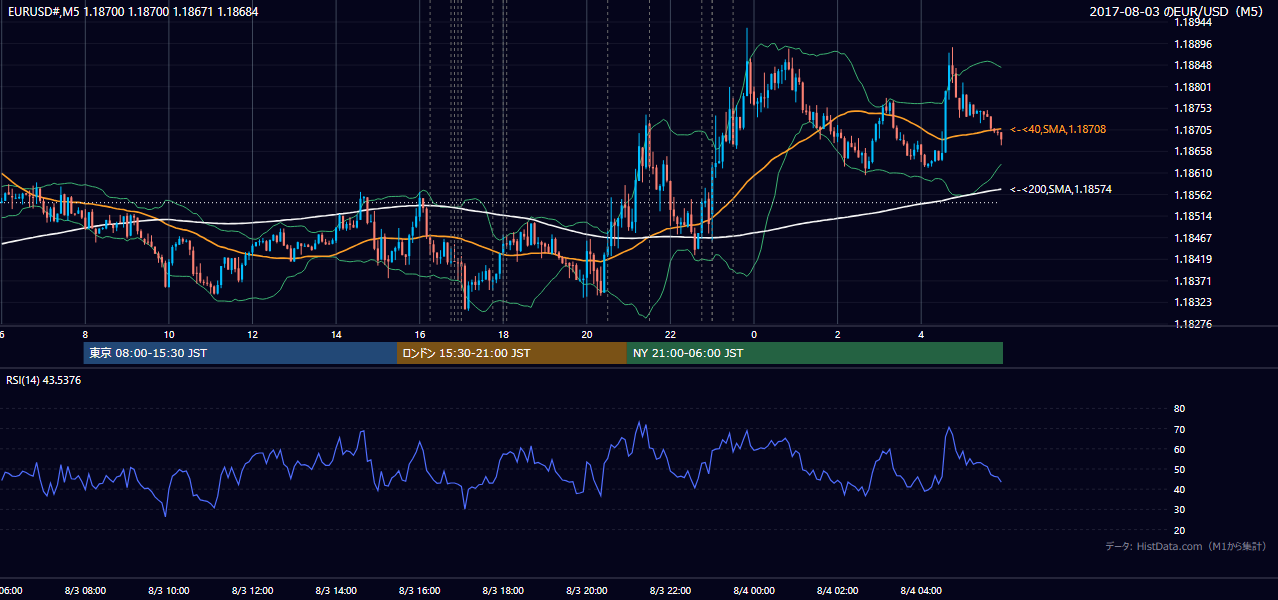The image size is (1278, 600).
Task: Click hour tick 14 under price chart
Action: (337, 335)
